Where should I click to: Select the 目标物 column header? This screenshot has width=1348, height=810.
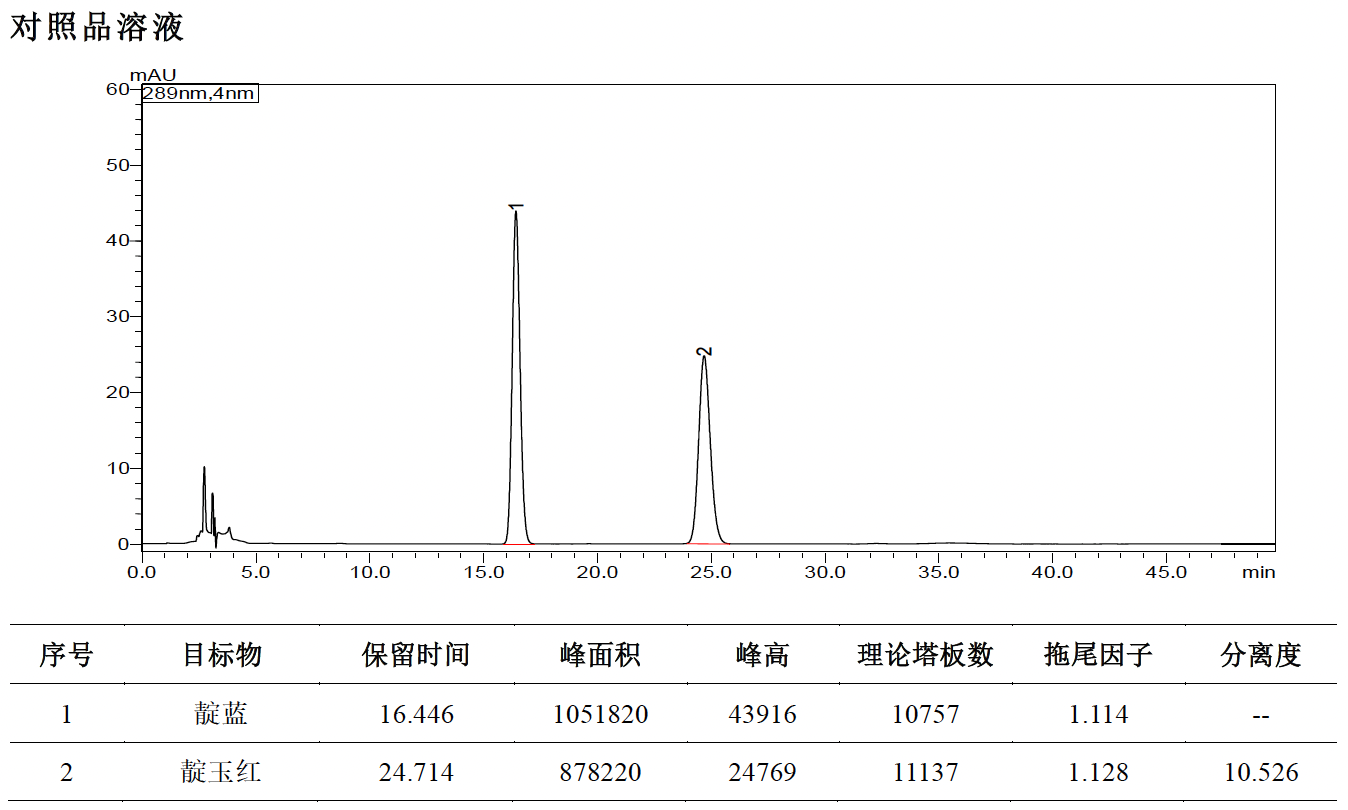[x=221, y=655]
